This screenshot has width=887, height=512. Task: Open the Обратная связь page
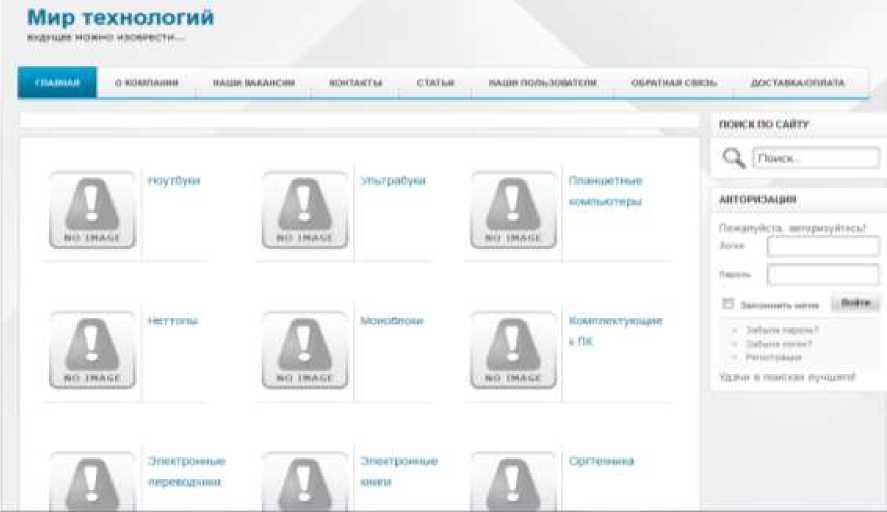coord(674,83)
